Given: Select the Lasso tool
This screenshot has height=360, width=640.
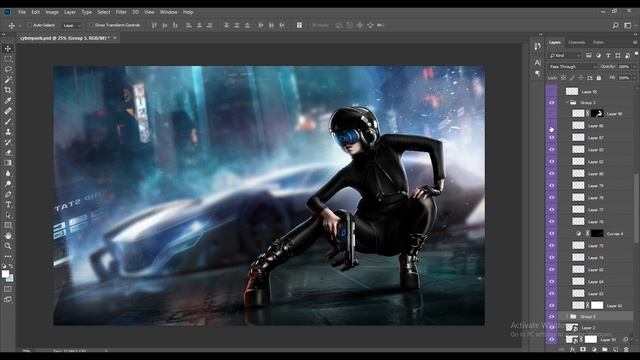Looking at the screenshot, I should (8, 69).
